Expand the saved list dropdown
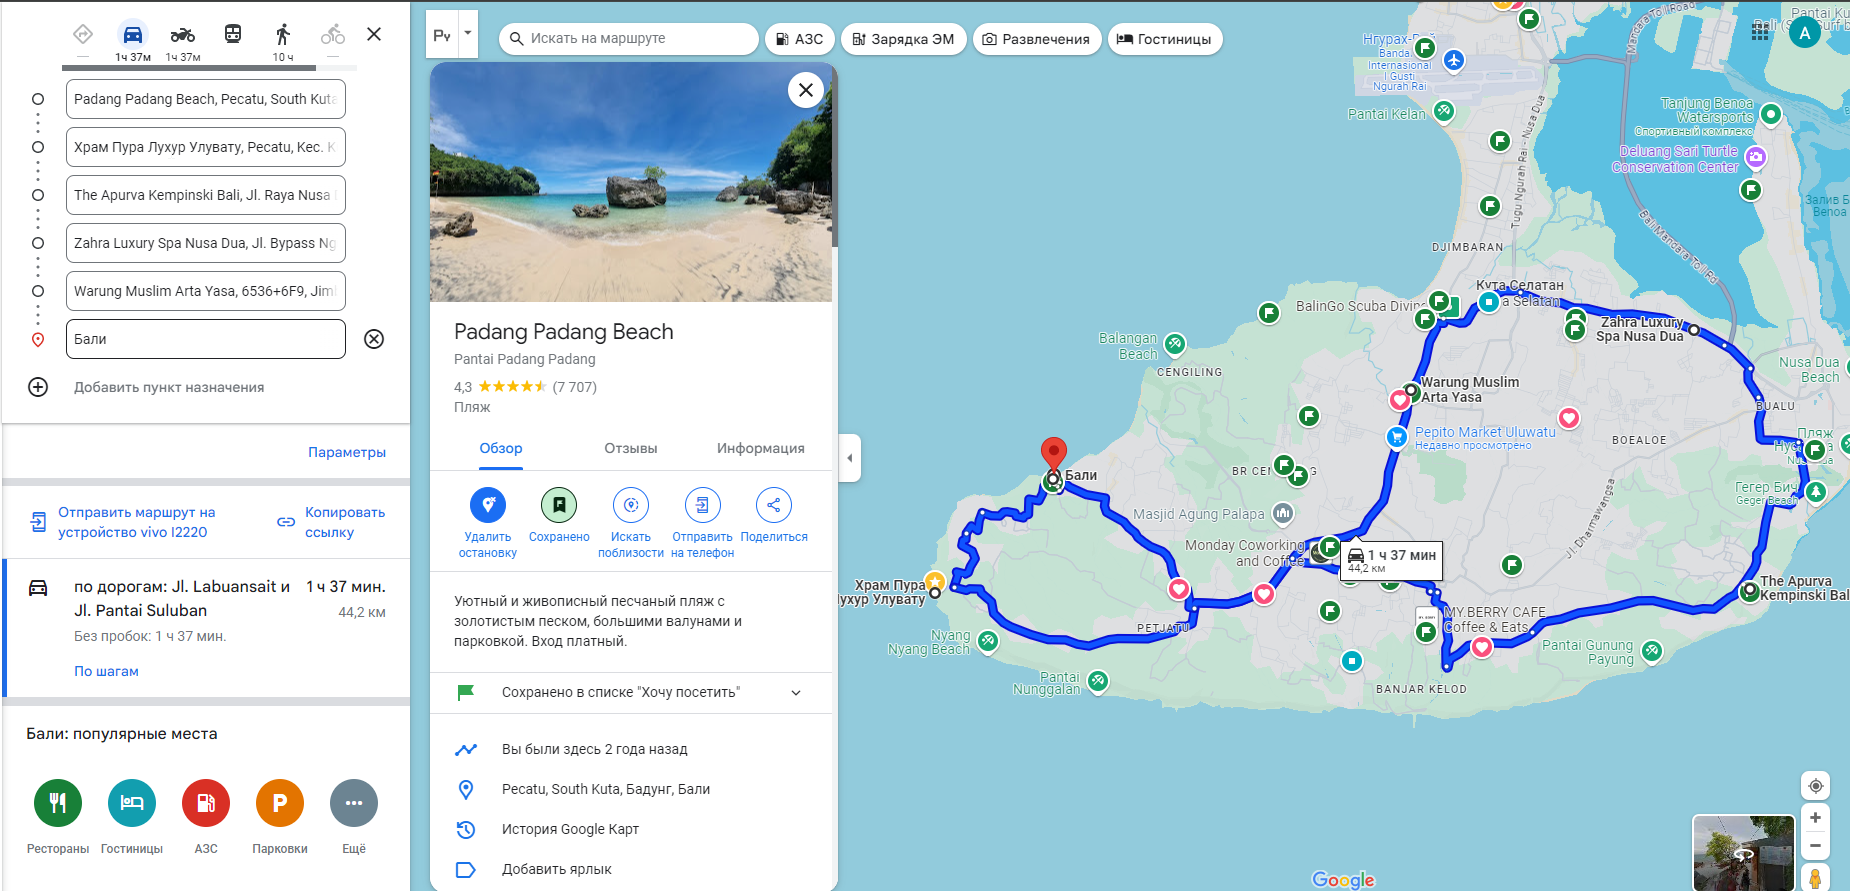1850x891 pixels. [796, 692]
